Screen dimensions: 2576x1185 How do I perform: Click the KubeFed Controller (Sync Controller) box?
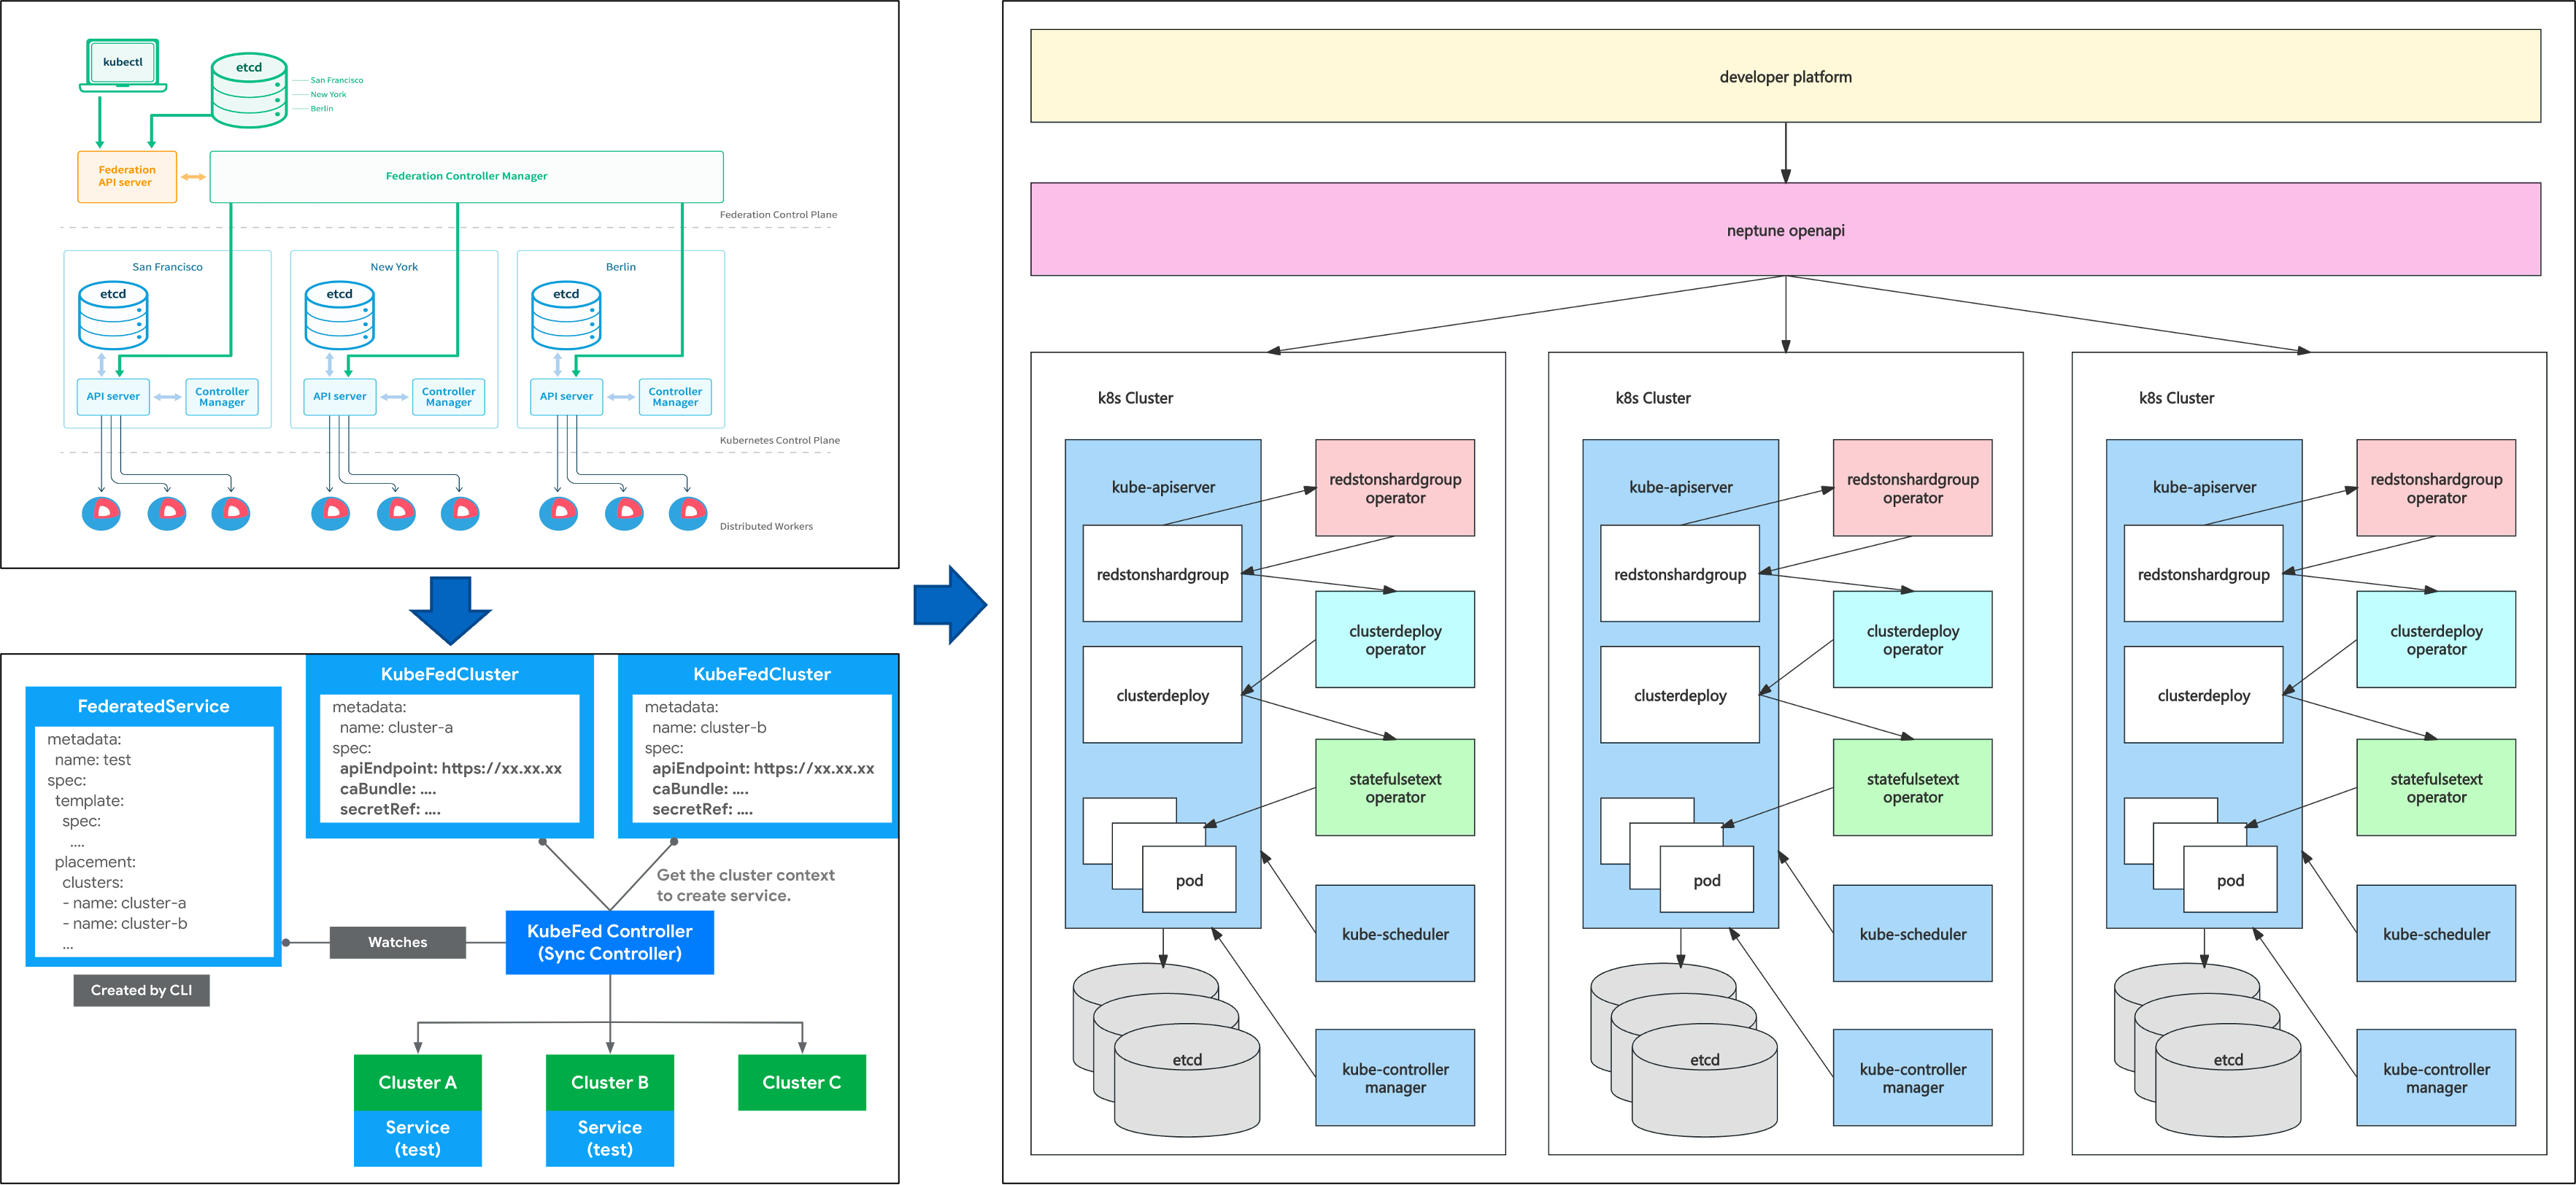609,942
